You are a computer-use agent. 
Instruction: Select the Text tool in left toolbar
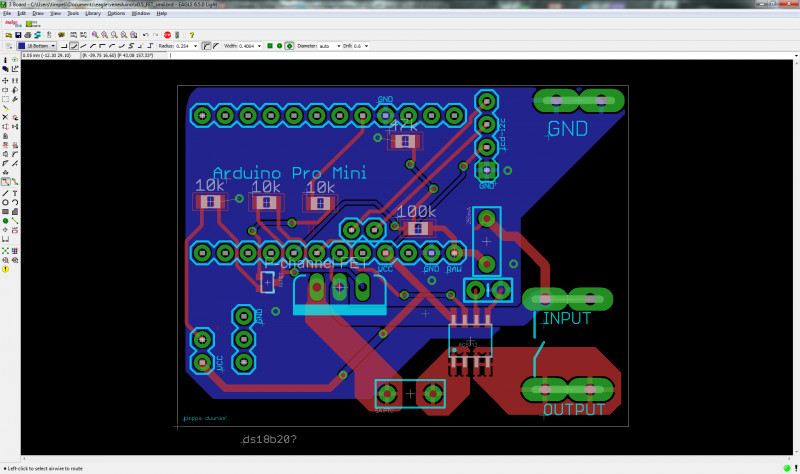click(x=17, y=193)
